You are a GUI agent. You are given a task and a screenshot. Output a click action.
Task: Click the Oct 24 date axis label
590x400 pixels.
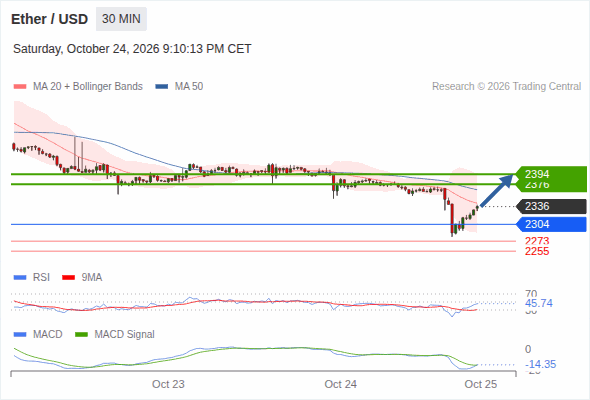tap(341, 384)
